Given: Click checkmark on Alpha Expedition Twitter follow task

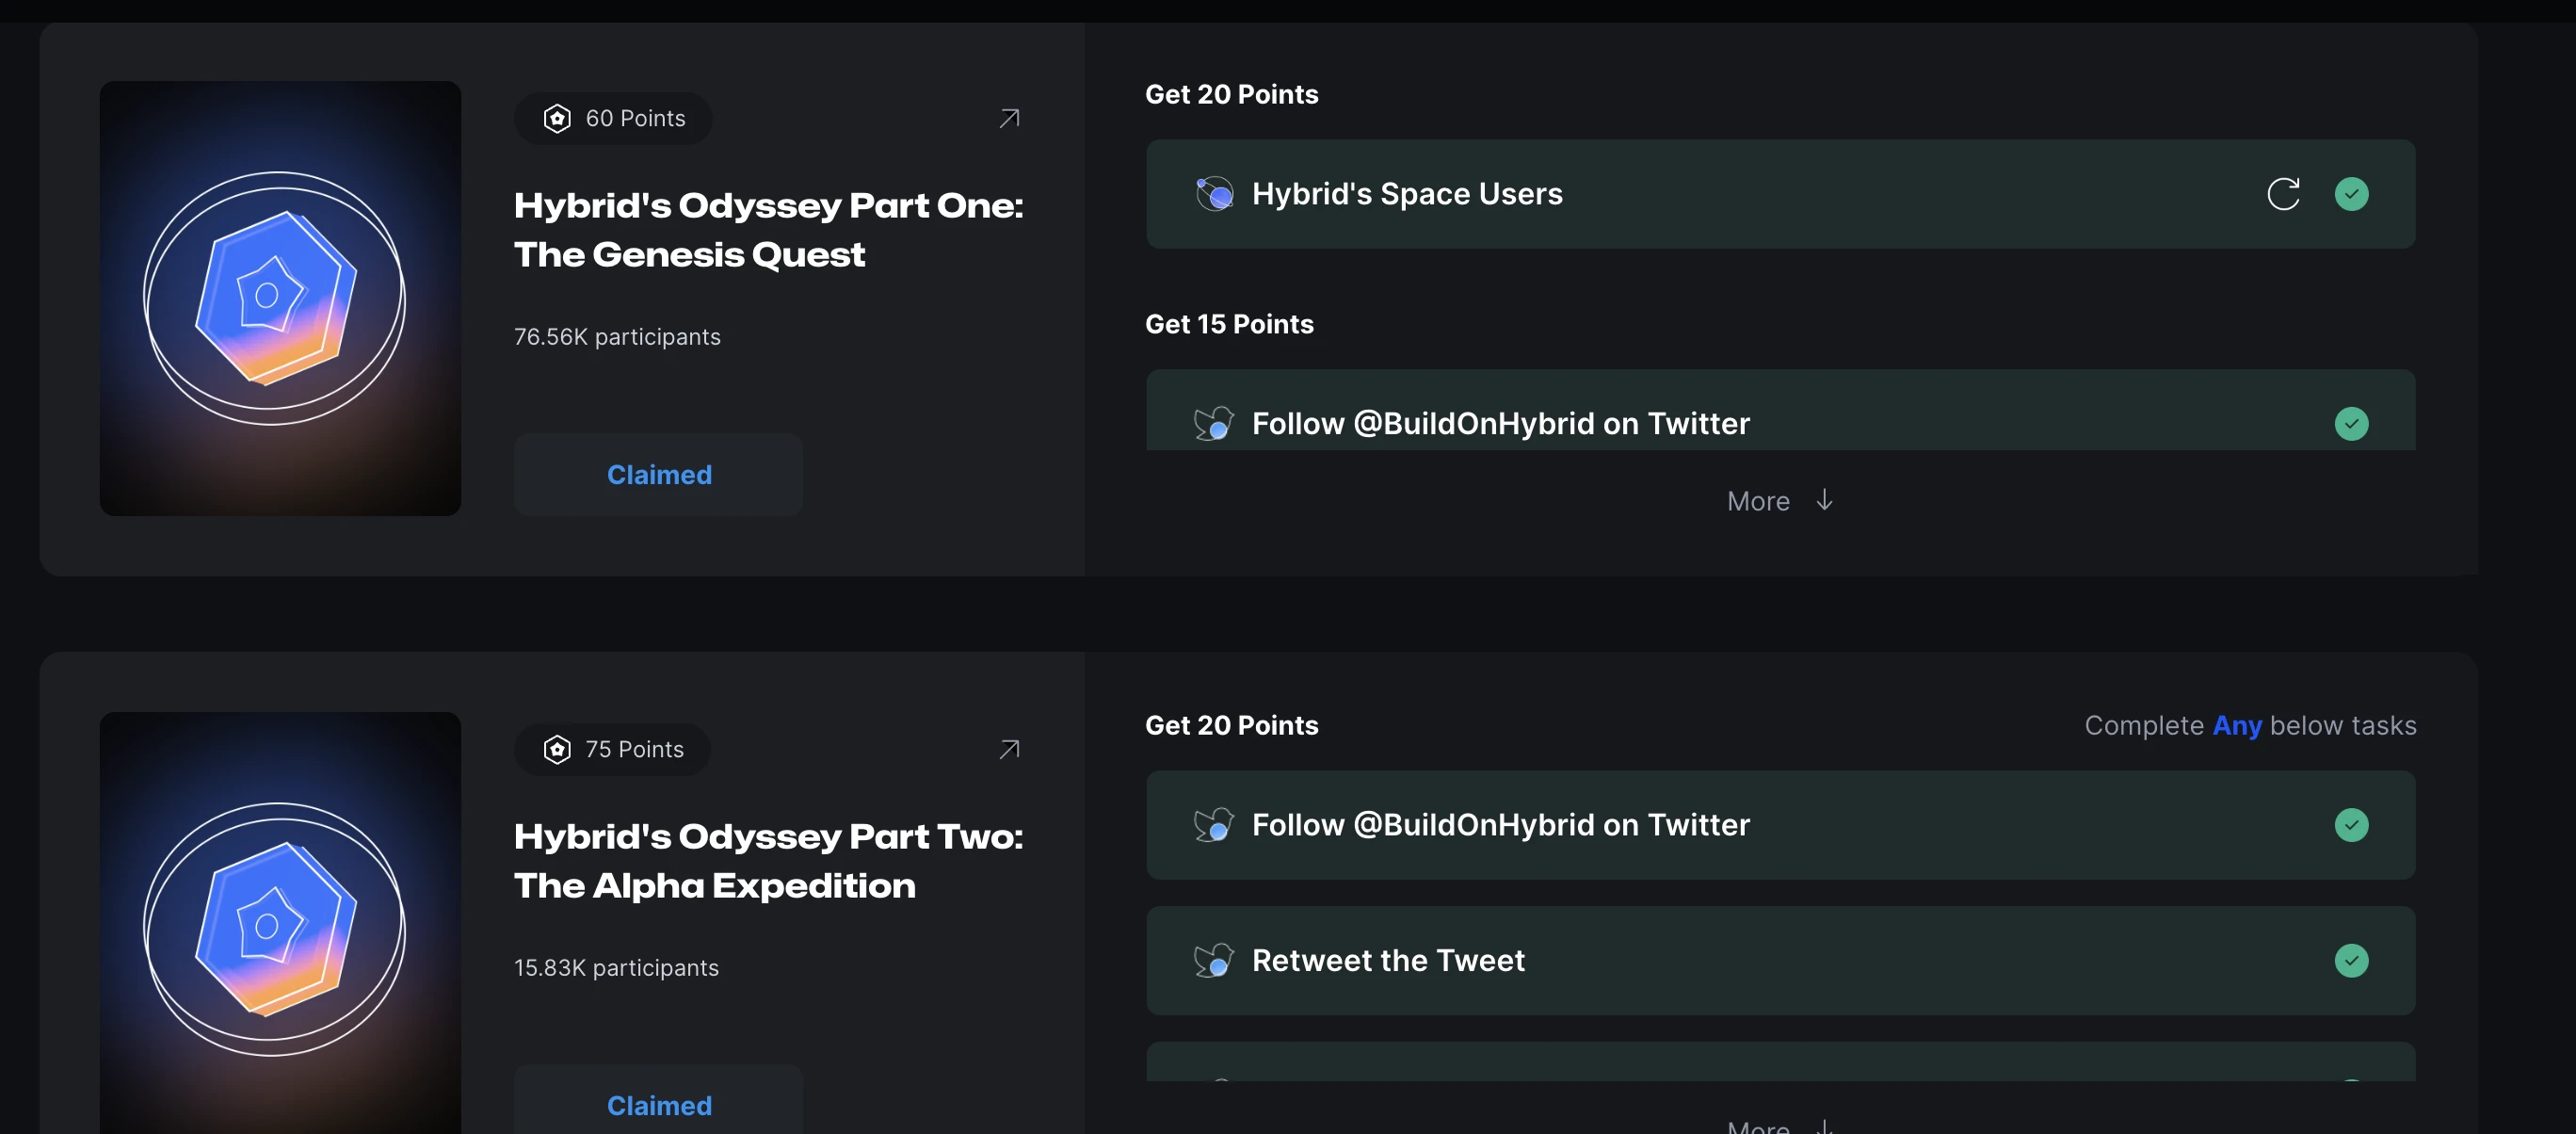Looking at the screenshot, I should pos(2351,825).
